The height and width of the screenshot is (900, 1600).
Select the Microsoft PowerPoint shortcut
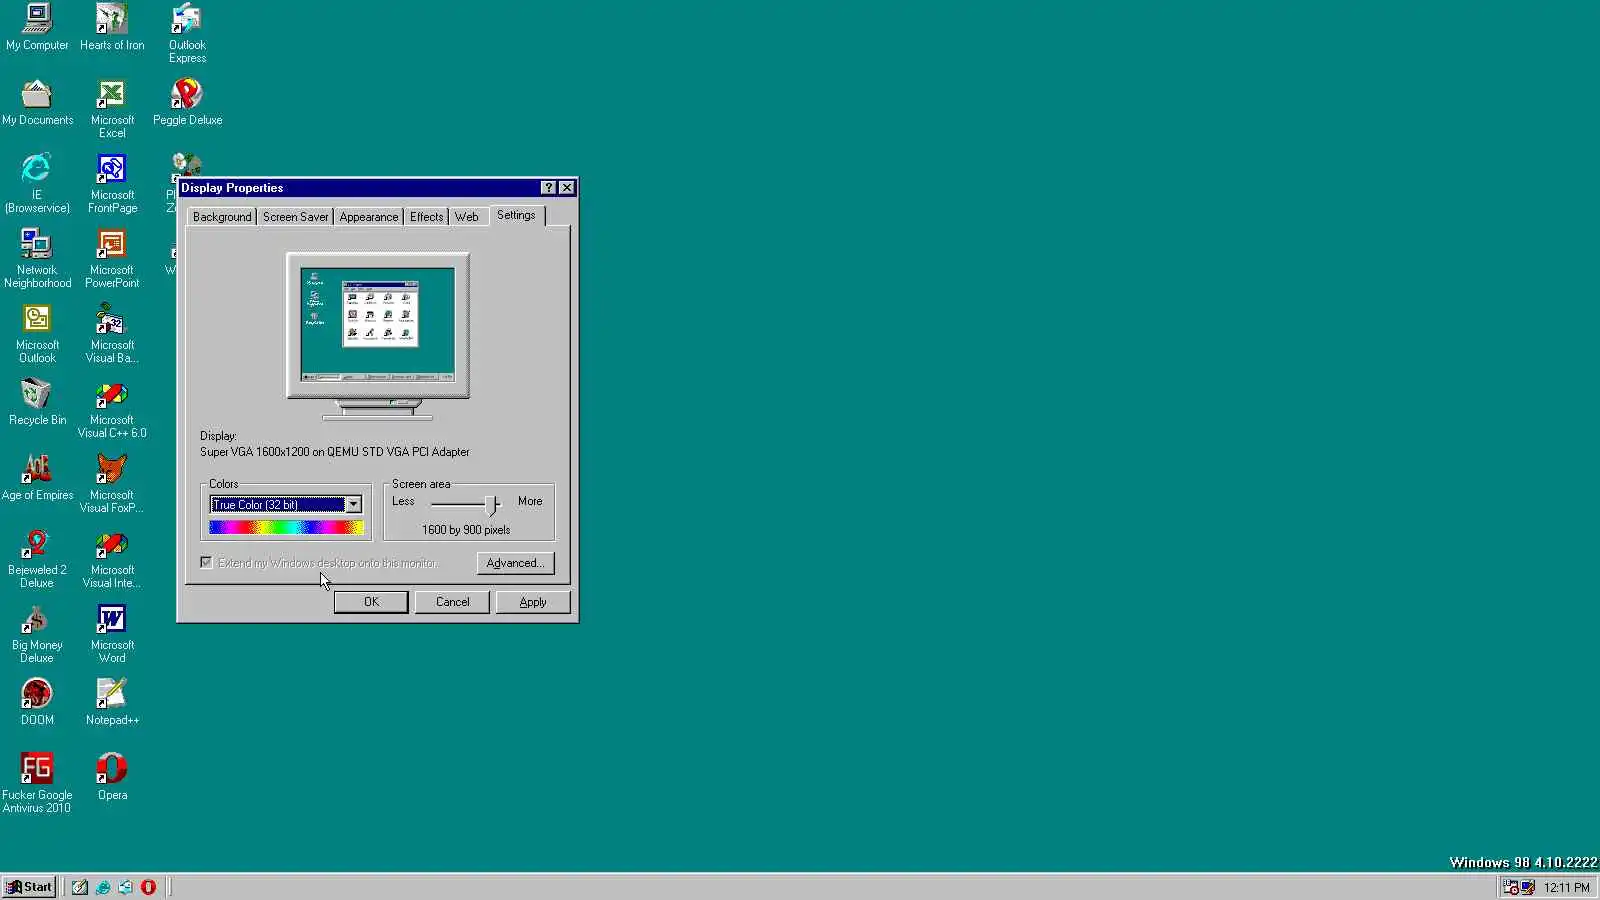pos(112,258)
